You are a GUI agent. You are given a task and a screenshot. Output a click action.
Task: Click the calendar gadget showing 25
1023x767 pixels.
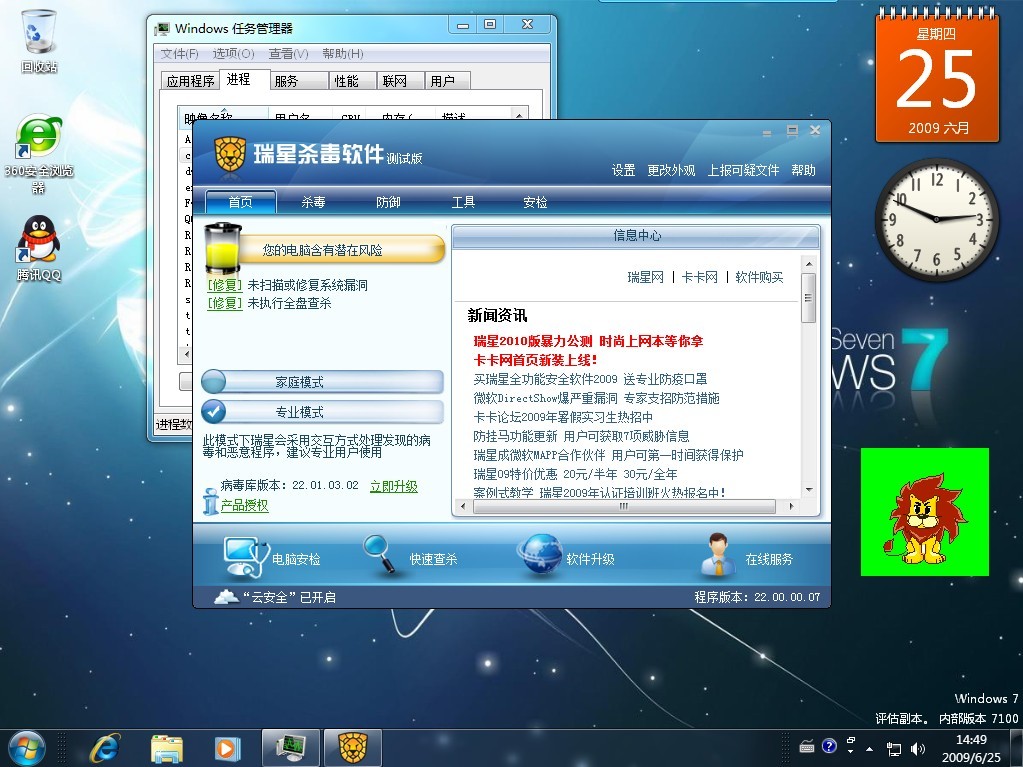click(x=937, y=77)
